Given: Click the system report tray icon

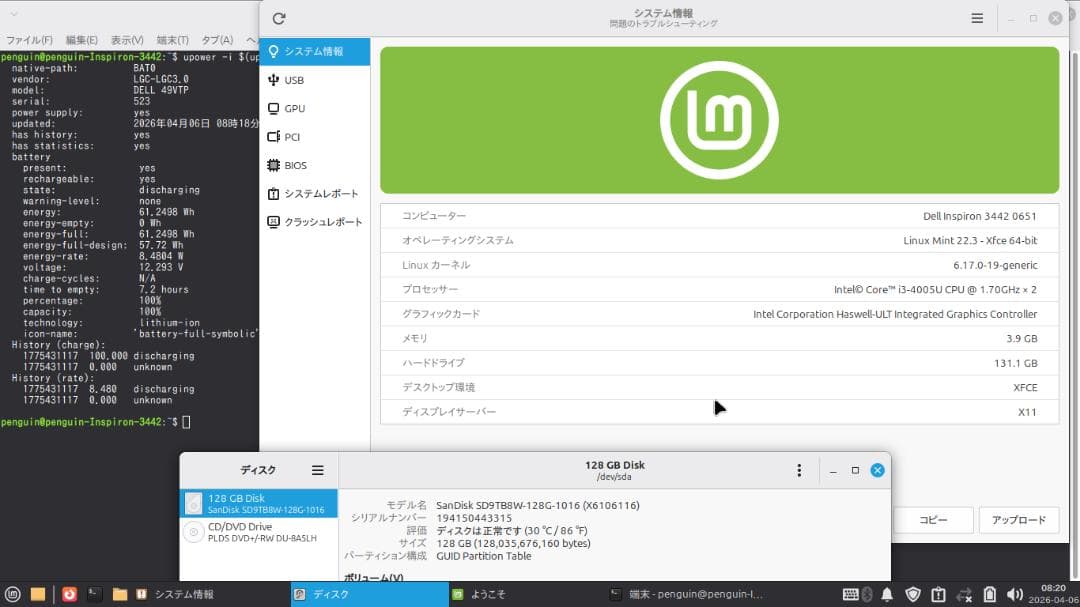Looking at the screenshot, I should click(938, 595).
